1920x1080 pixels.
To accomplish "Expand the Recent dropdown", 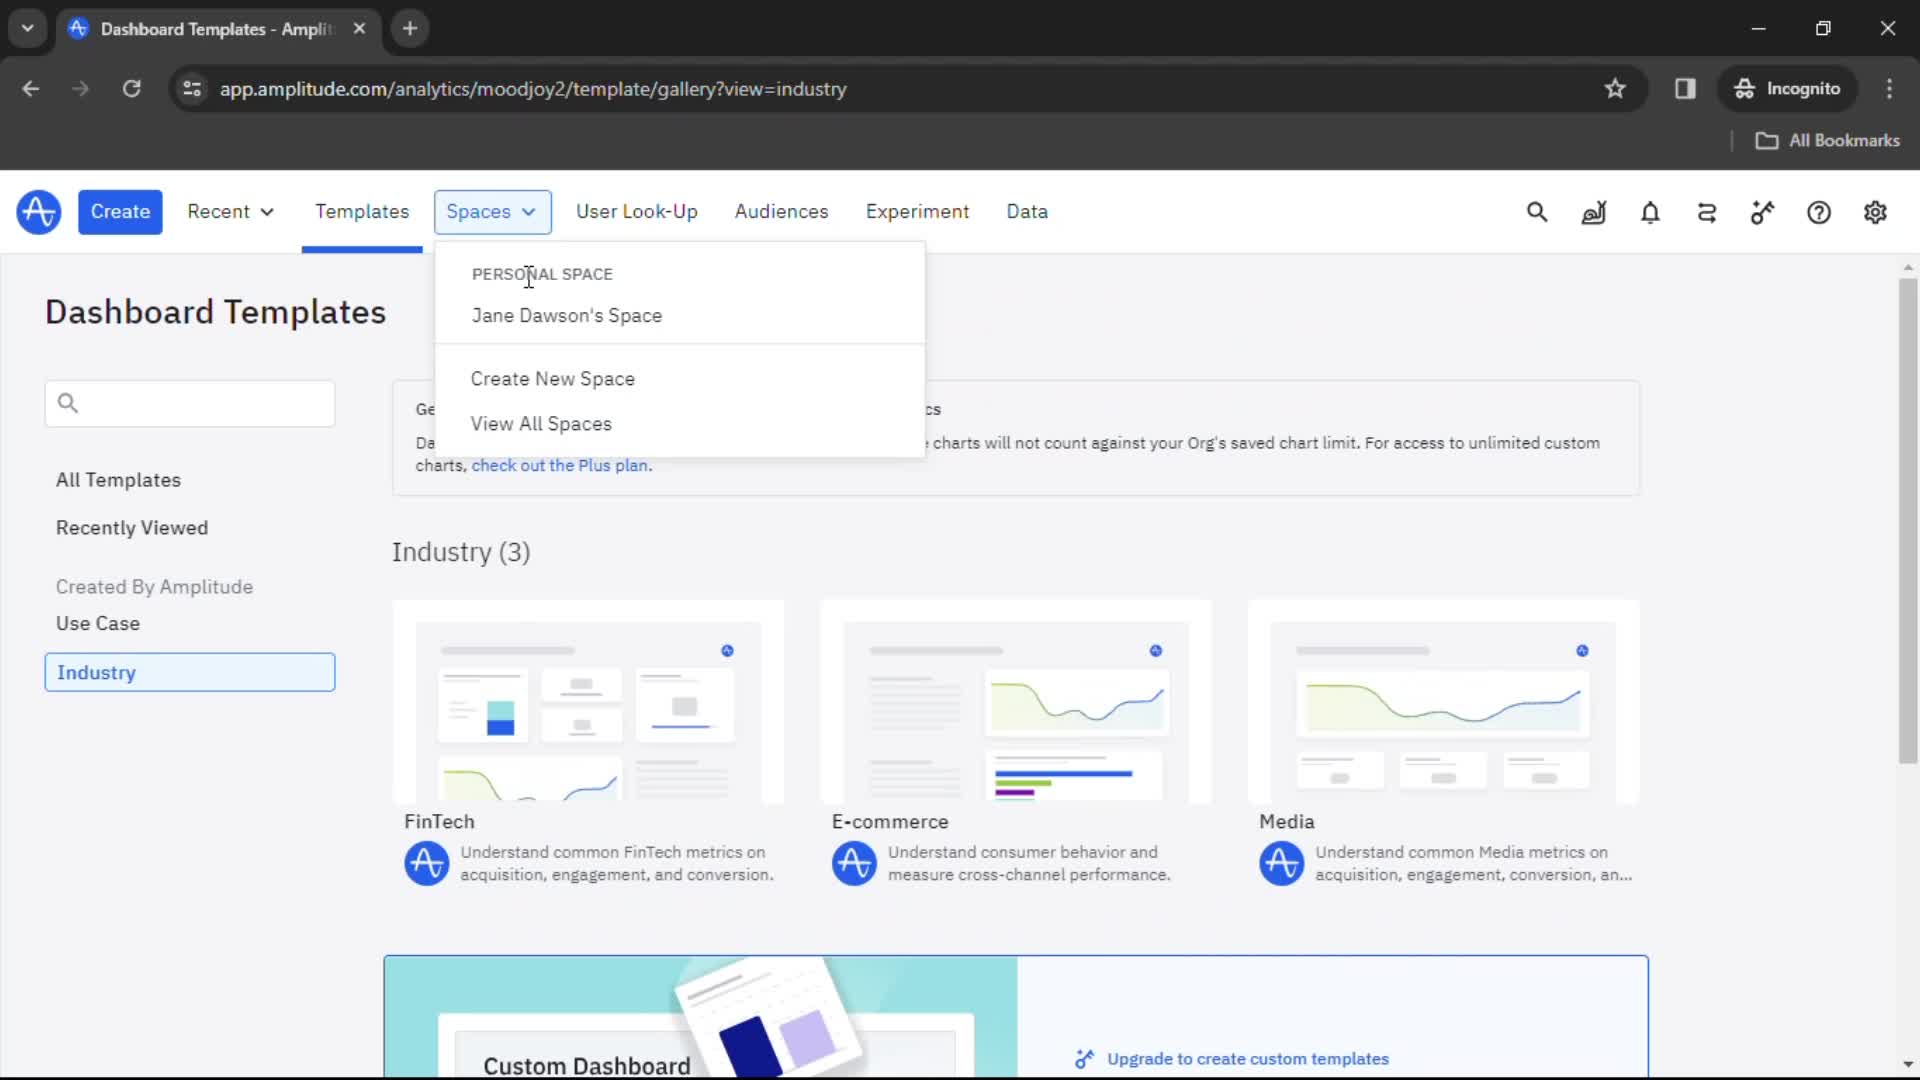I will coord(230,212).
